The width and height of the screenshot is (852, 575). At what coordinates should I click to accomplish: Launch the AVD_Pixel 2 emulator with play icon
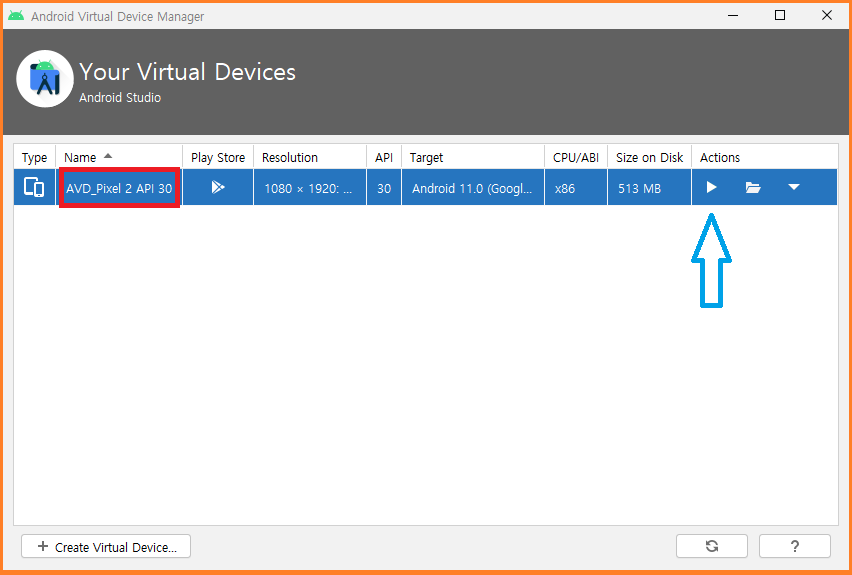tap(711, 188)
